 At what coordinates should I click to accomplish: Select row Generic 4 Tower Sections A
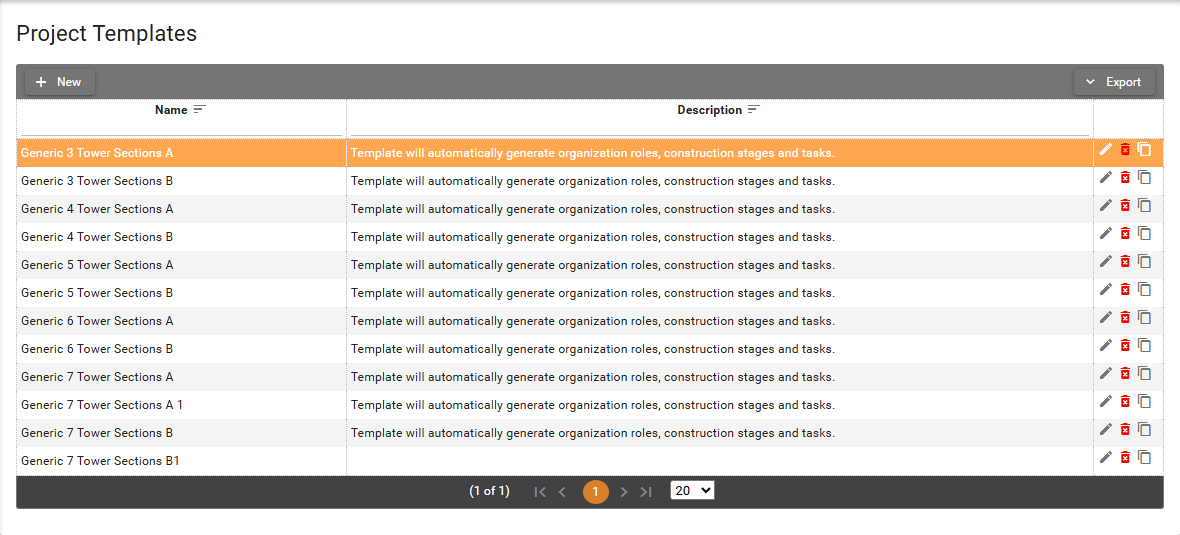pos(590,208)
